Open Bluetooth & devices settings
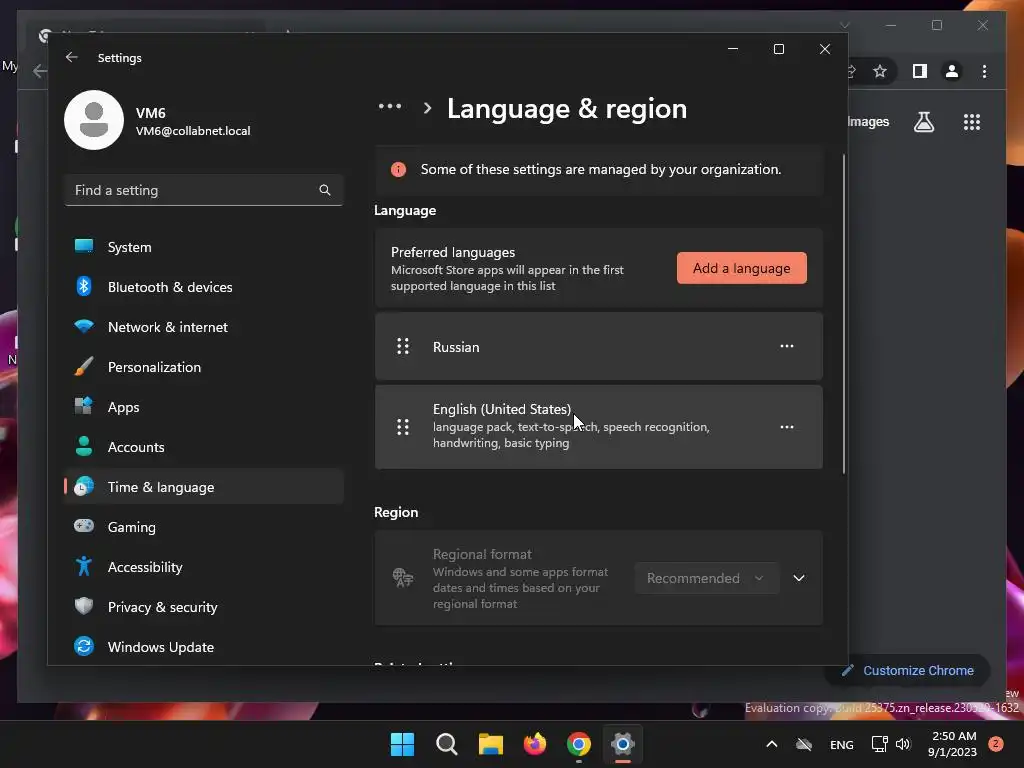Viewport: 1024px width, 768px height. [x=204, y=287]
